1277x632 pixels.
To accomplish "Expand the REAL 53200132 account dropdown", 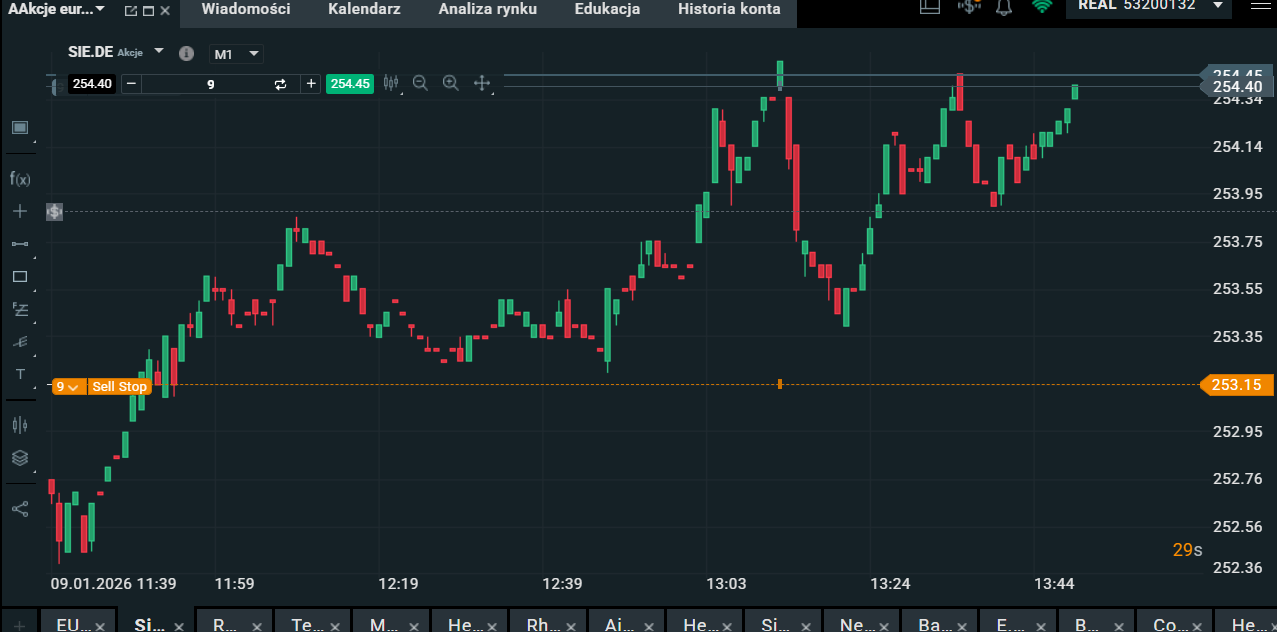I will [x=1217, y=5].
